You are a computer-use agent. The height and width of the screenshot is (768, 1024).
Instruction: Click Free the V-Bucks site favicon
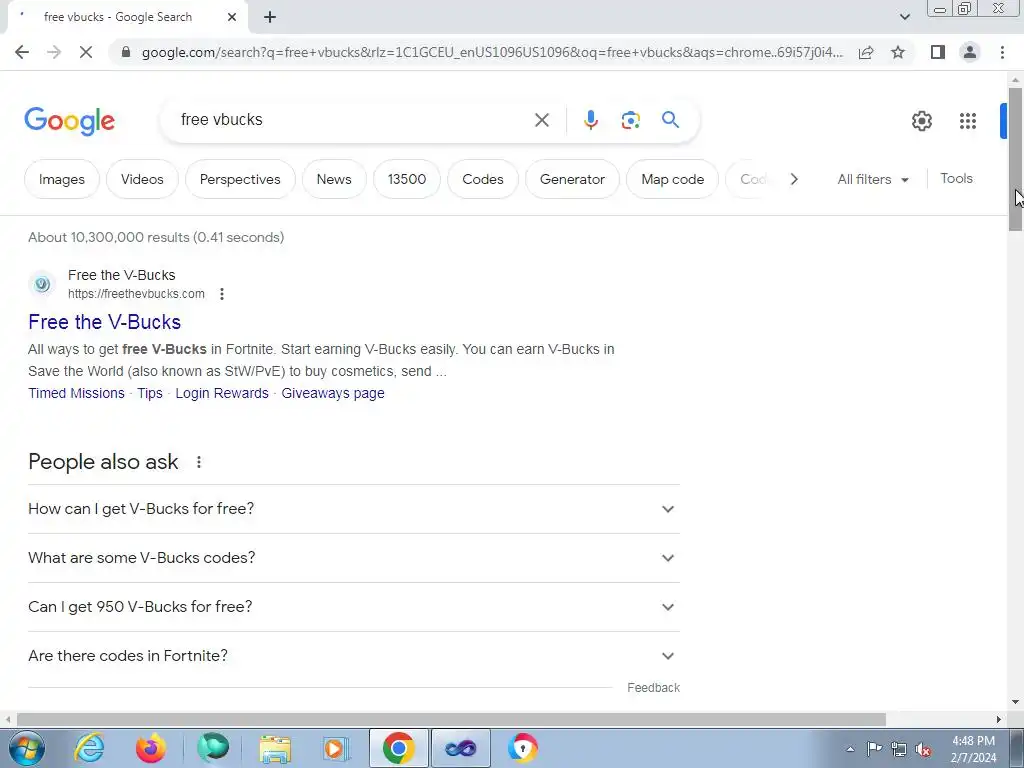pyautogui.click(x=42, y=284)
